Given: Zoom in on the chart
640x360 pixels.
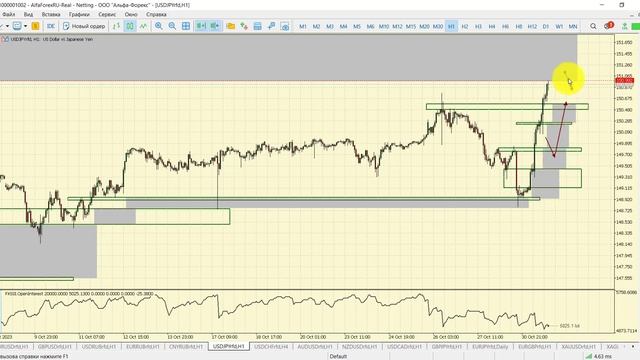Looking at the screenshot, I should point(159,26).
